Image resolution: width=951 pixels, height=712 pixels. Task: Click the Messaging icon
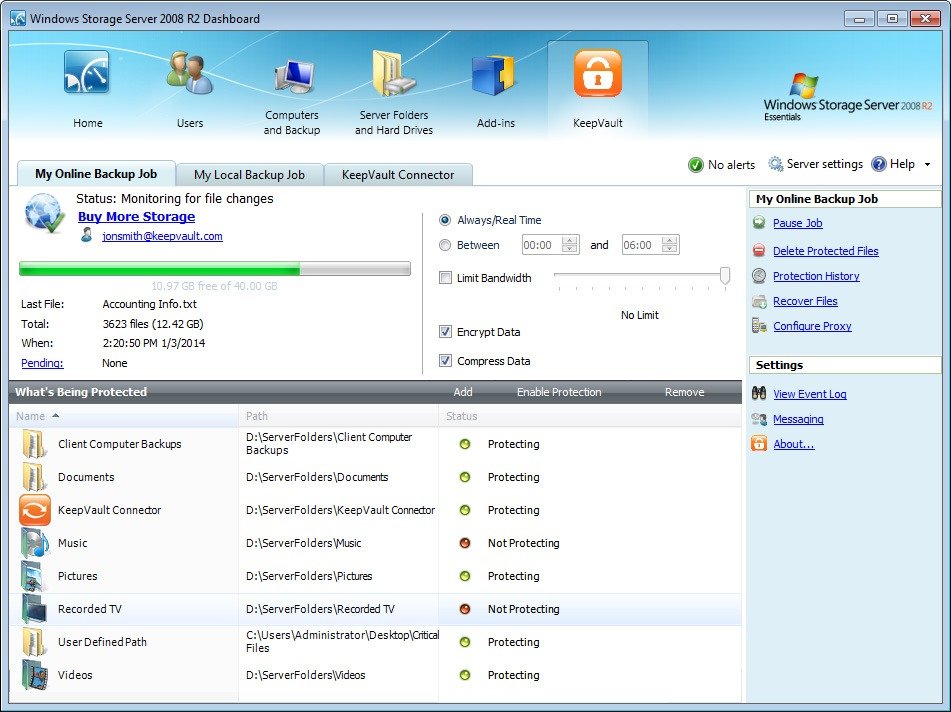click(x=759, y=418)
